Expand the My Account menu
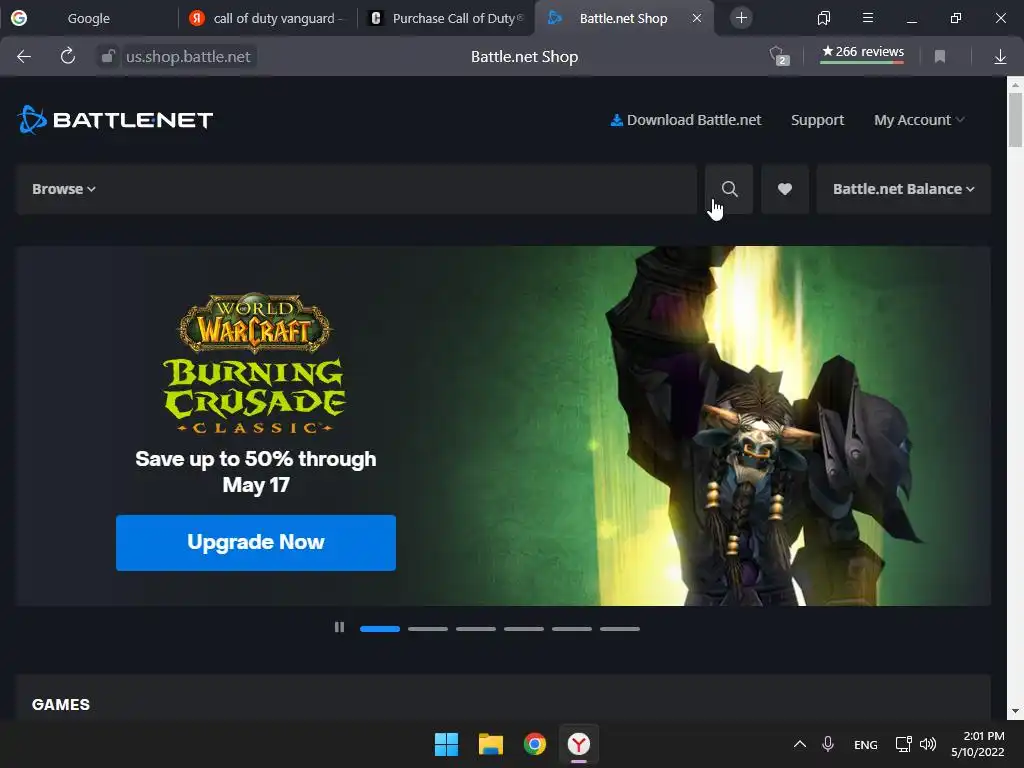 919,120
